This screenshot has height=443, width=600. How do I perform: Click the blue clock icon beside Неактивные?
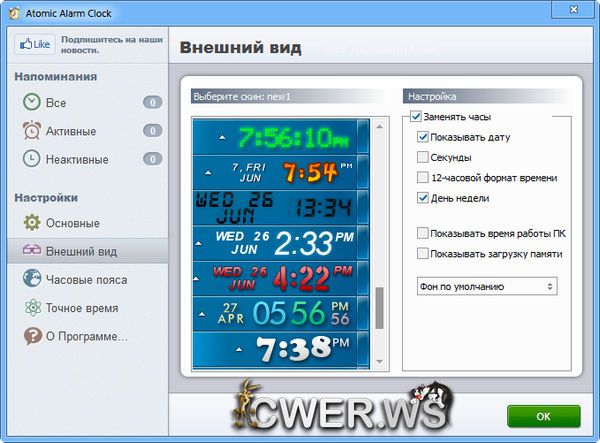click(x=32, y=159)
